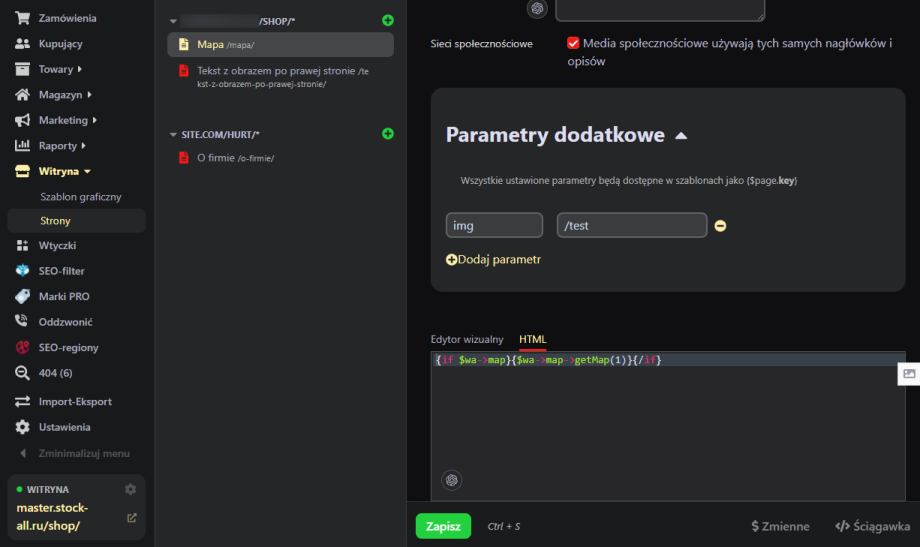Click Zapisz save button
The image size is (920, 547).
pos(443,526)
